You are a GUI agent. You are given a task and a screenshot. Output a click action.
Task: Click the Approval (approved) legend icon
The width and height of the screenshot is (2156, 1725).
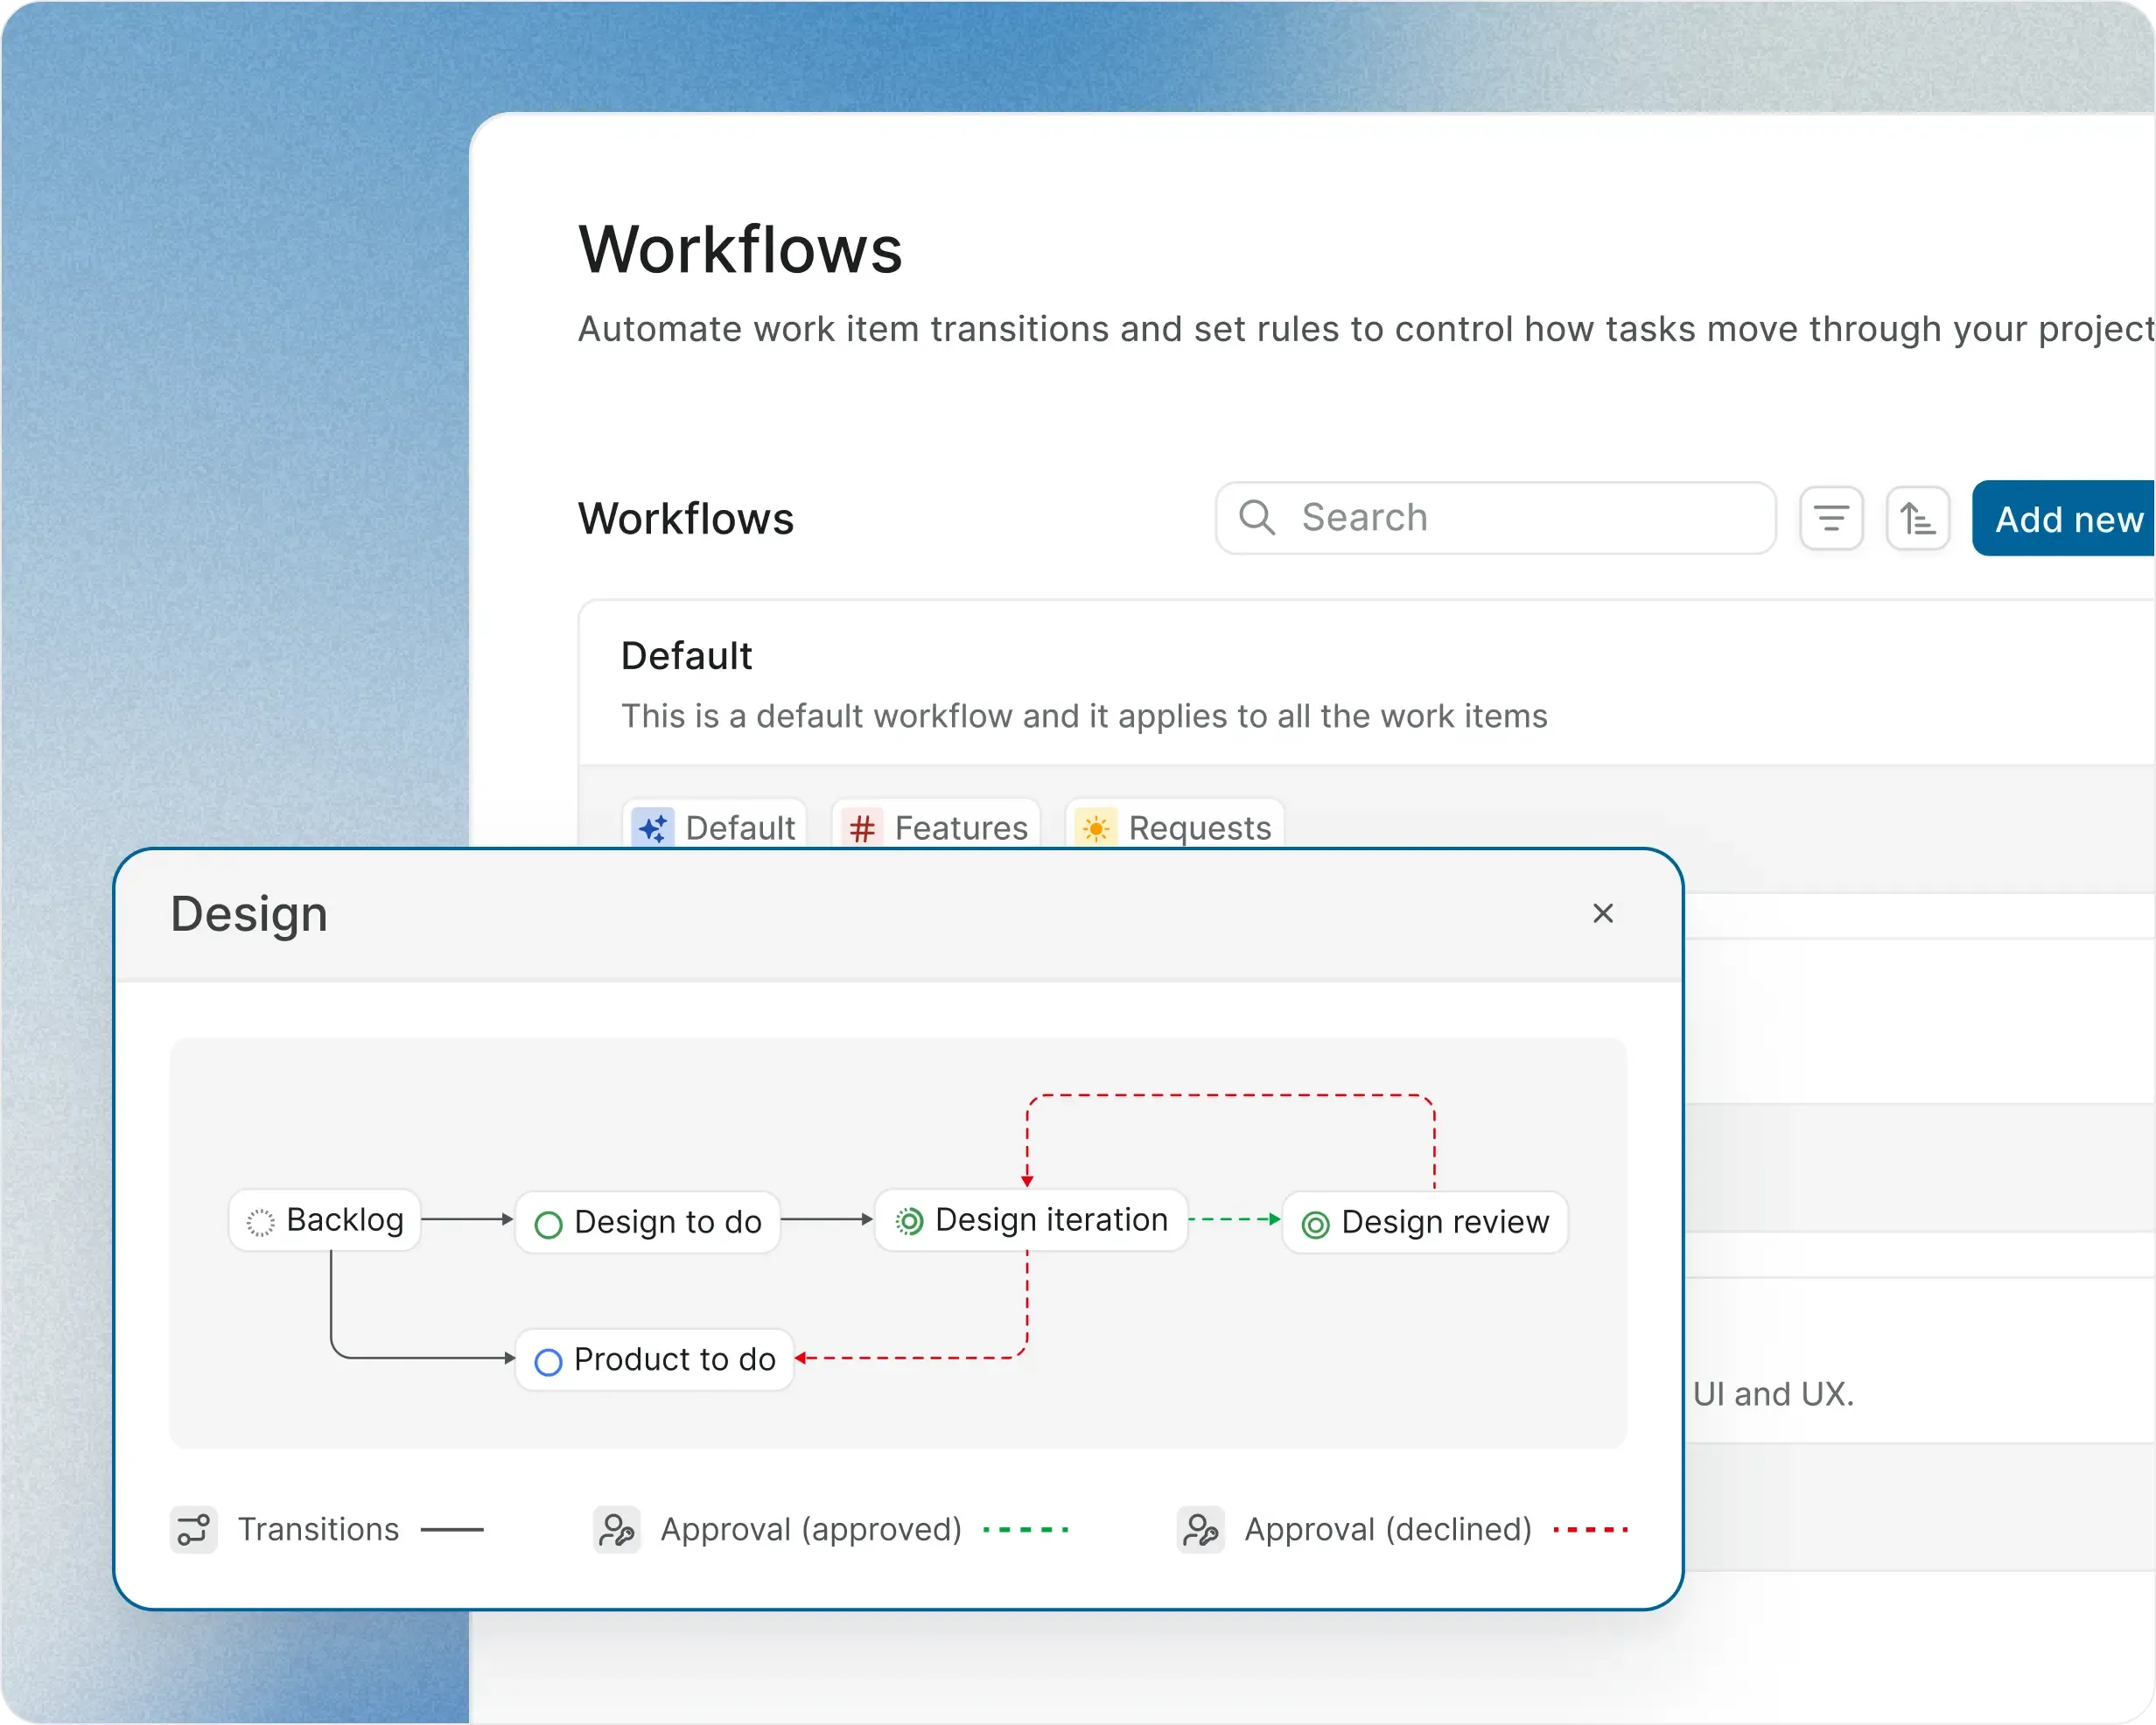[616, 1529]
